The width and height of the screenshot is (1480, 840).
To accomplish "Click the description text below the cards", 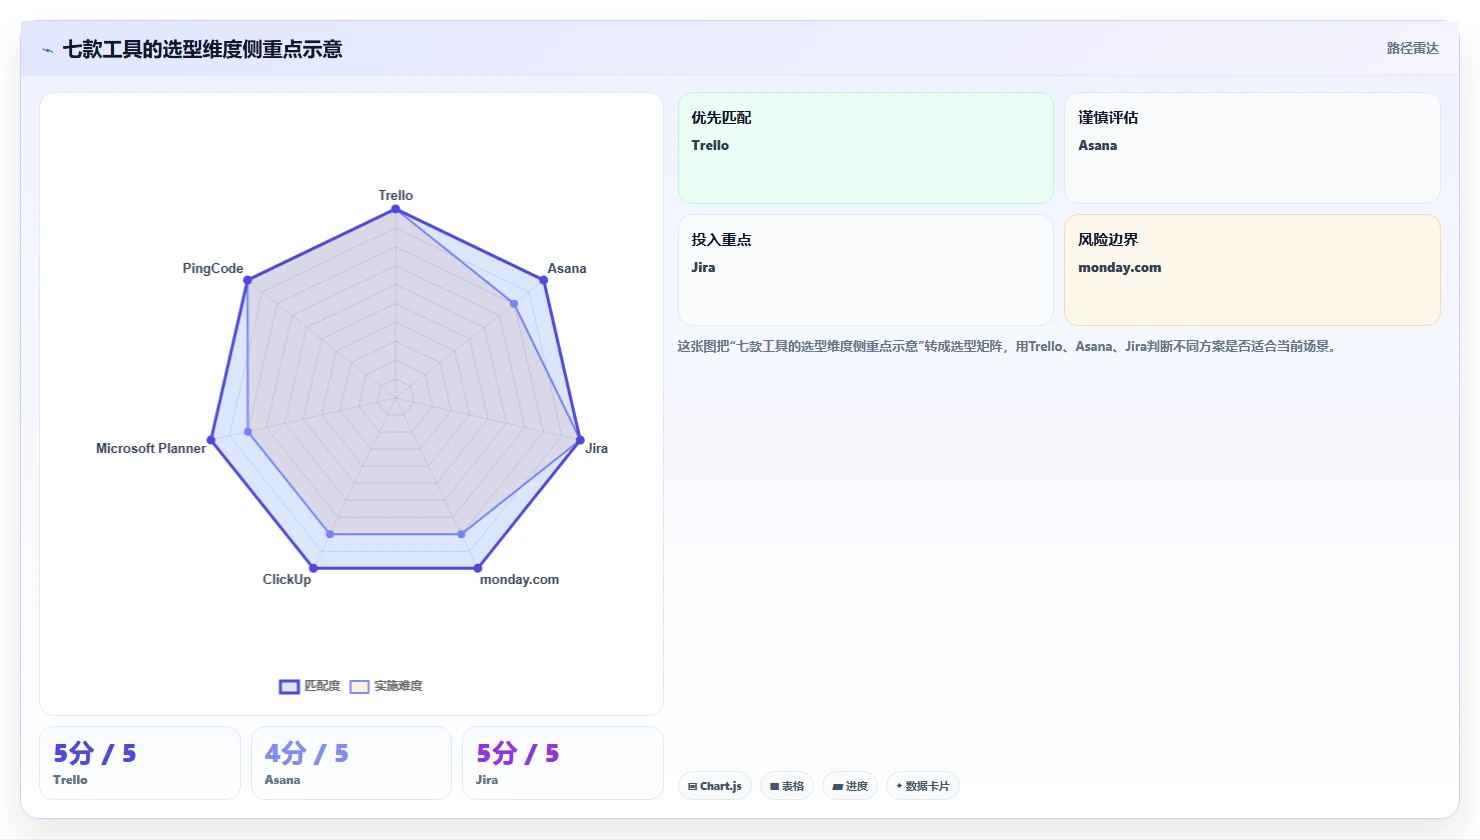I will [1008, 346].
